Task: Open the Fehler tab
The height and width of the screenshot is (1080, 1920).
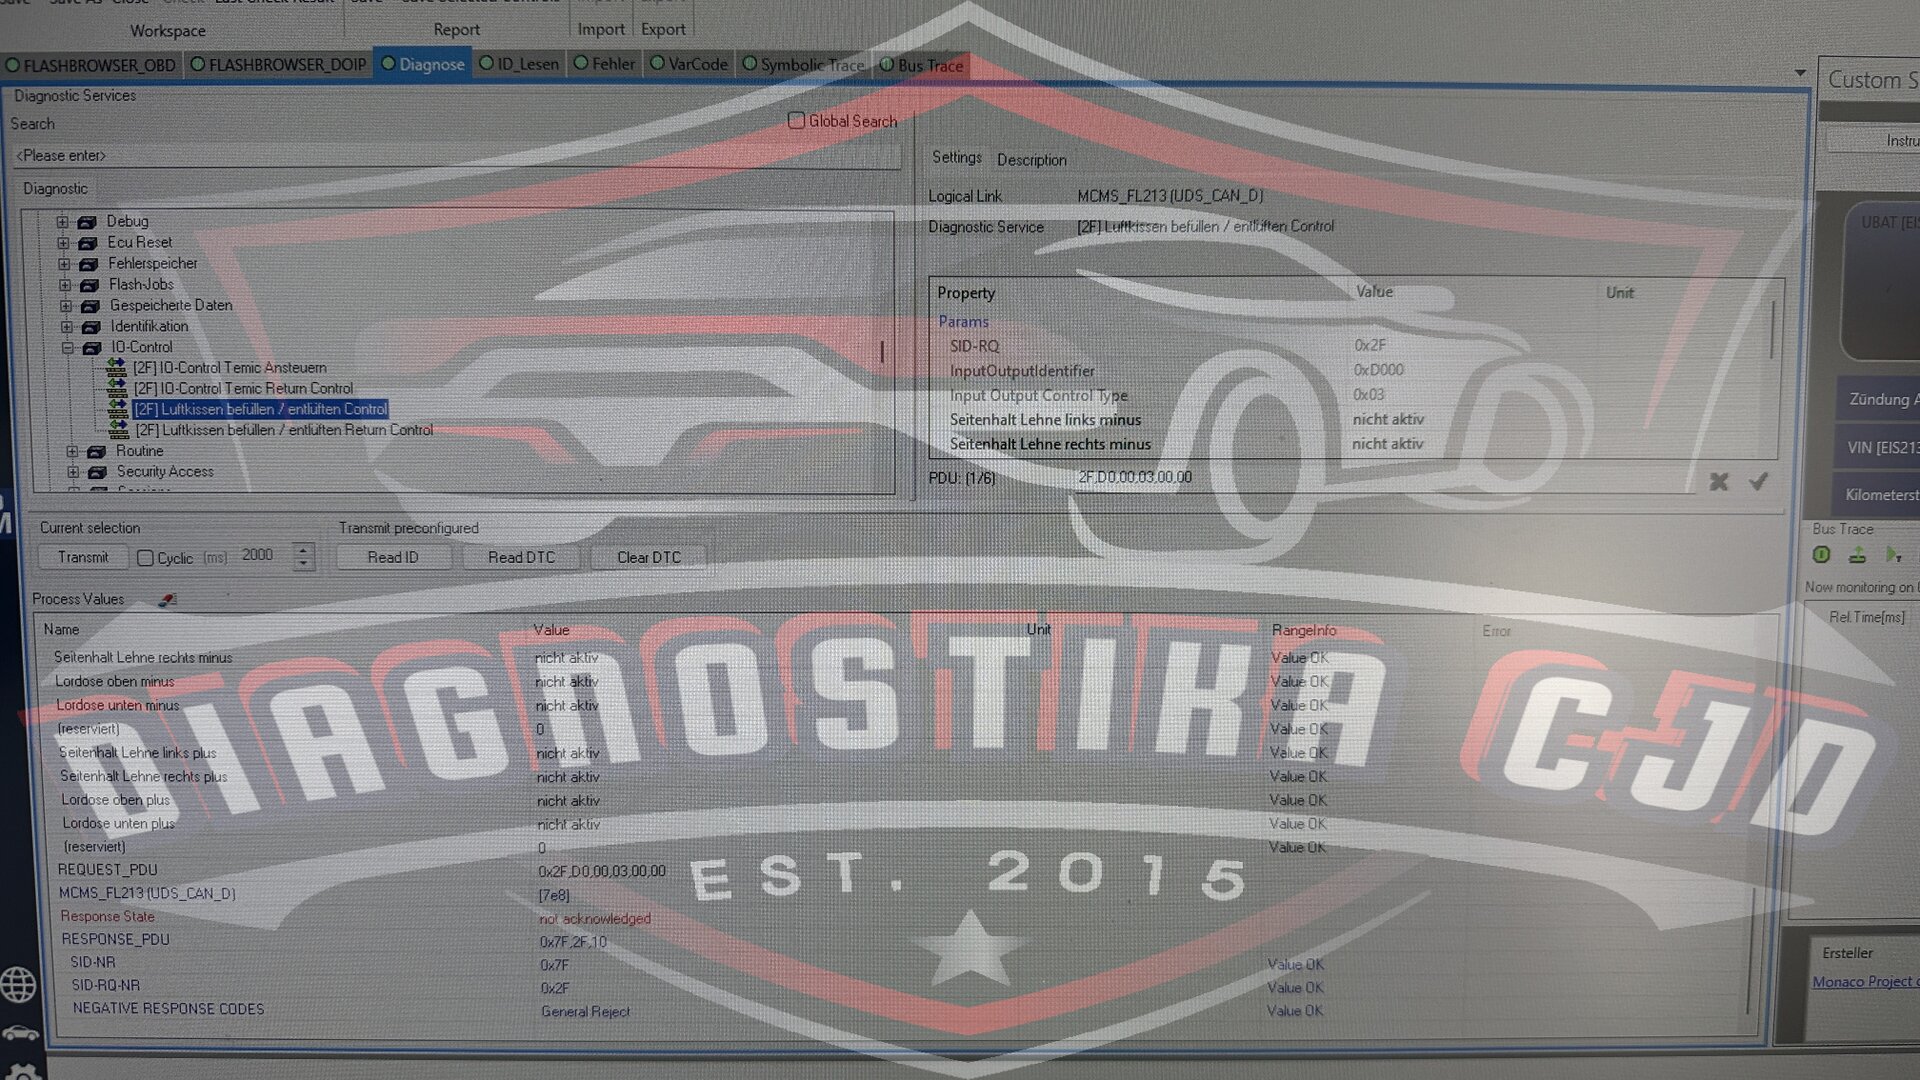Action: tap(604, 64)
